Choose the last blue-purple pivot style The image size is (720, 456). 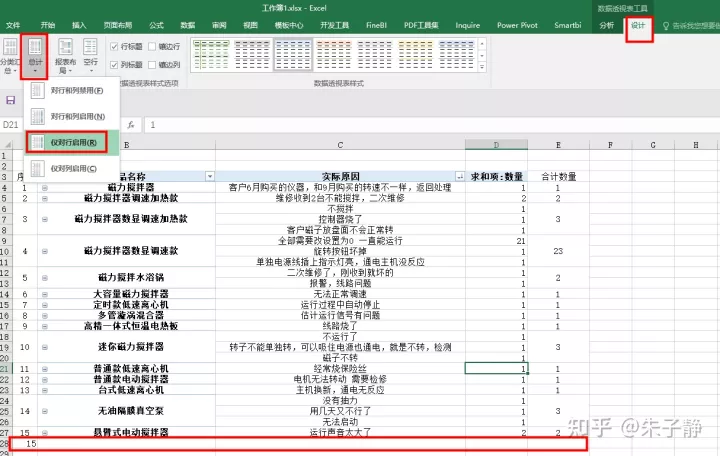(456, 55)
